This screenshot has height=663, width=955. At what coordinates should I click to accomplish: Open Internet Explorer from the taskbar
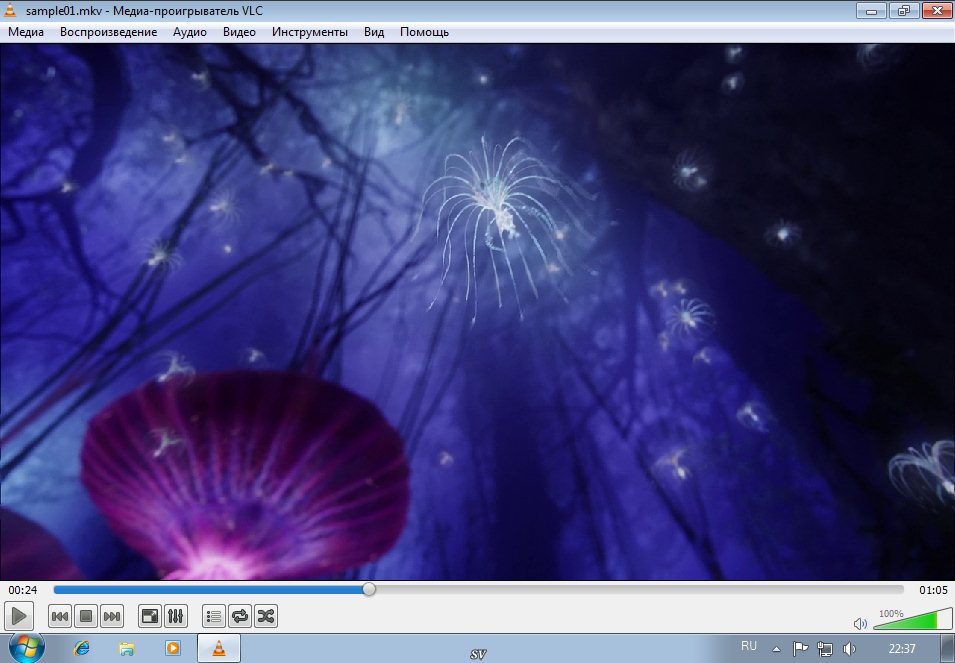click(82, 648)
